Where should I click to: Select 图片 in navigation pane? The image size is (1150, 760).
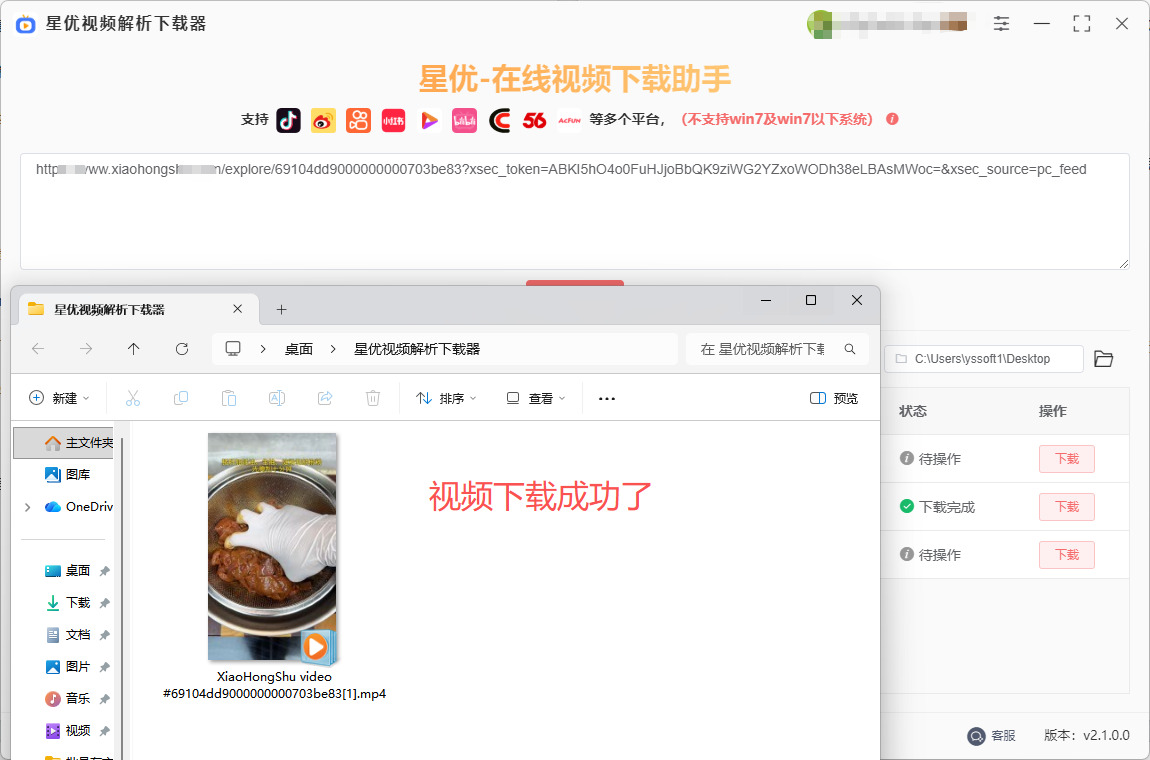67,667
